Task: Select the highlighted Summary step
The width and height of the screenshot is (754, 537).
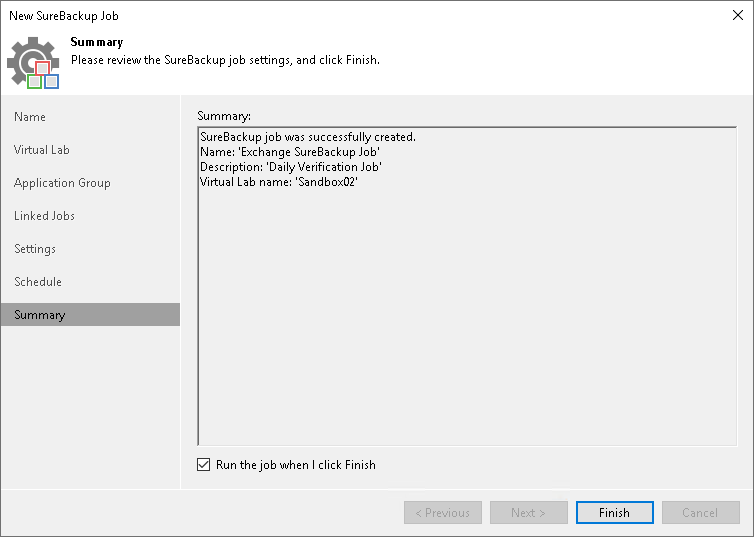Action: (x=90, y=314)
